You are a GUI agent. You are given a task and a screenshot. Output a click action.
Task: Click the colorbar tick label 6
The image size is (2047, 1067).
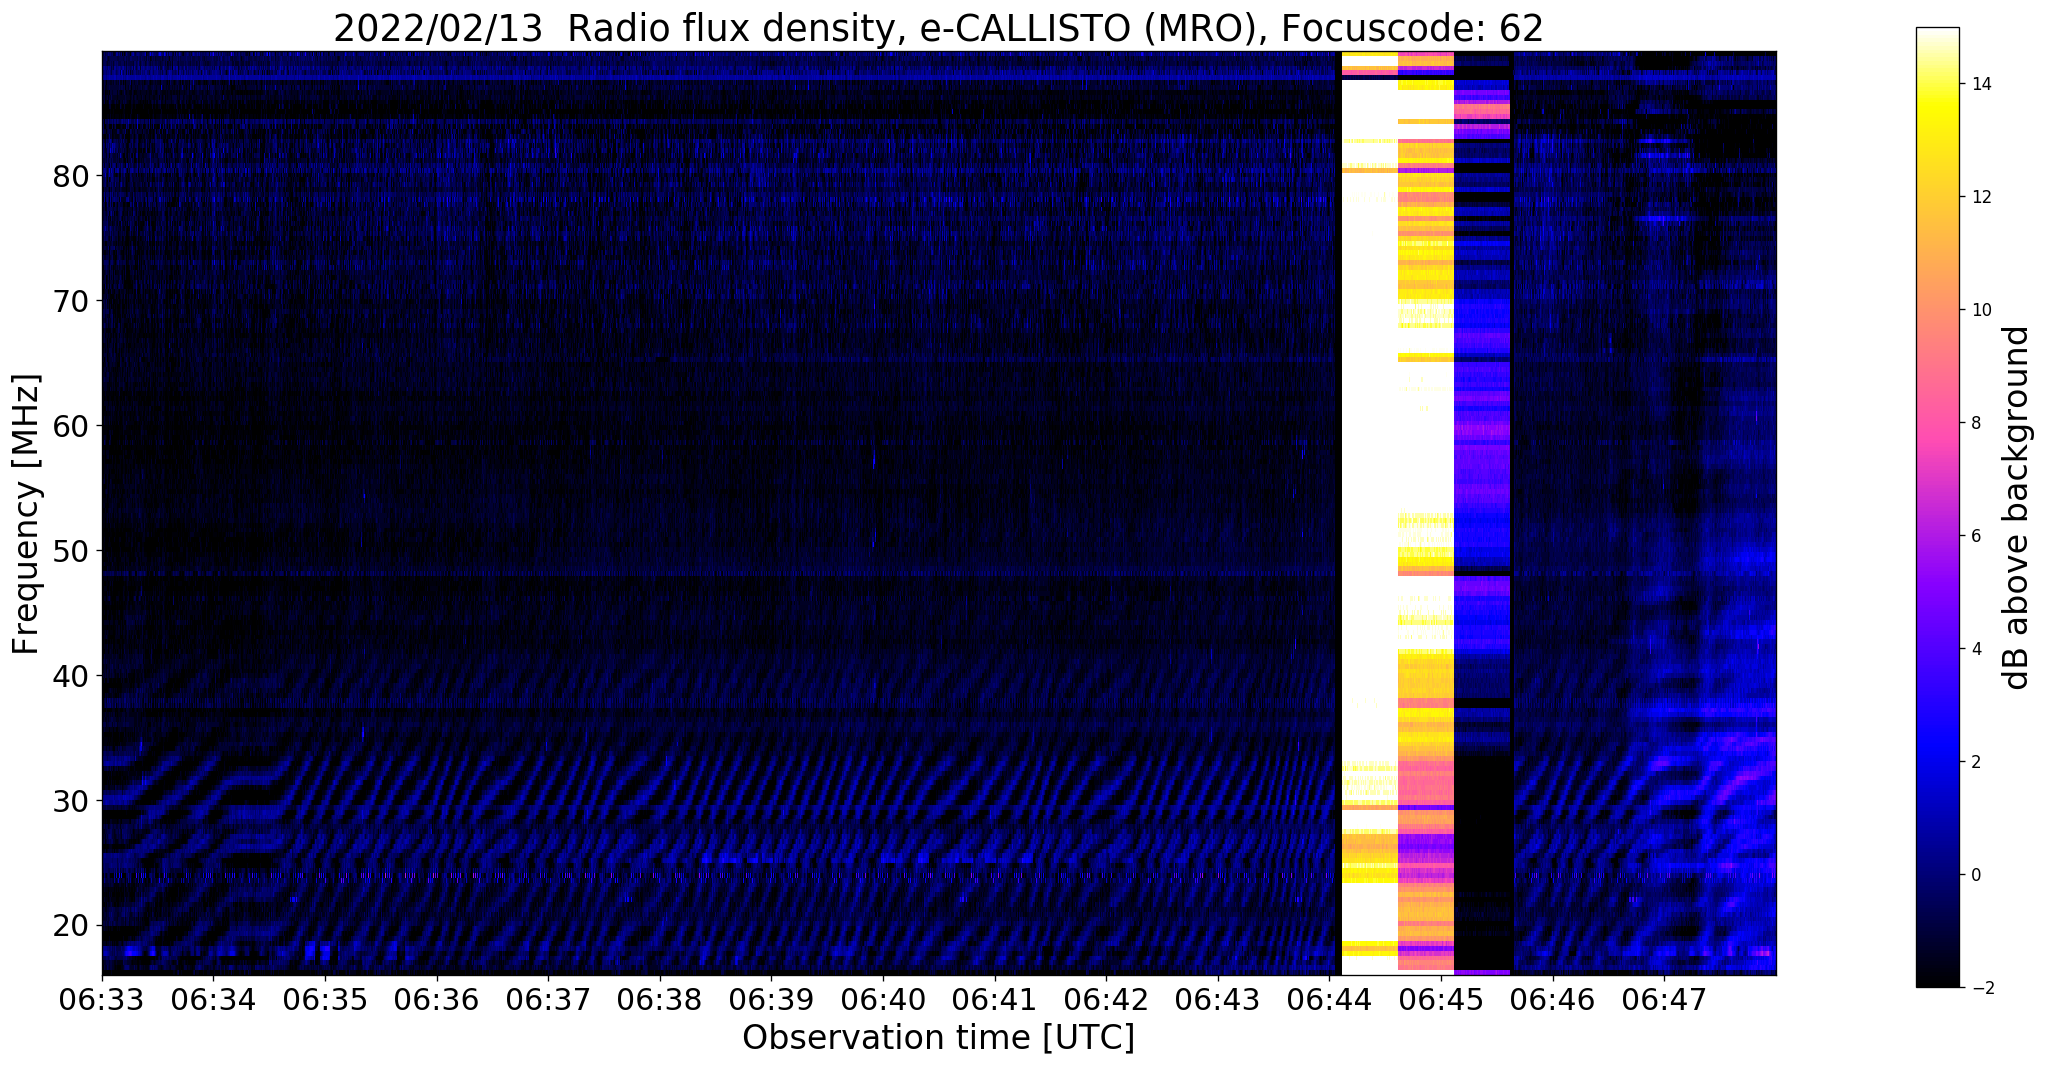coord(1976,536)
